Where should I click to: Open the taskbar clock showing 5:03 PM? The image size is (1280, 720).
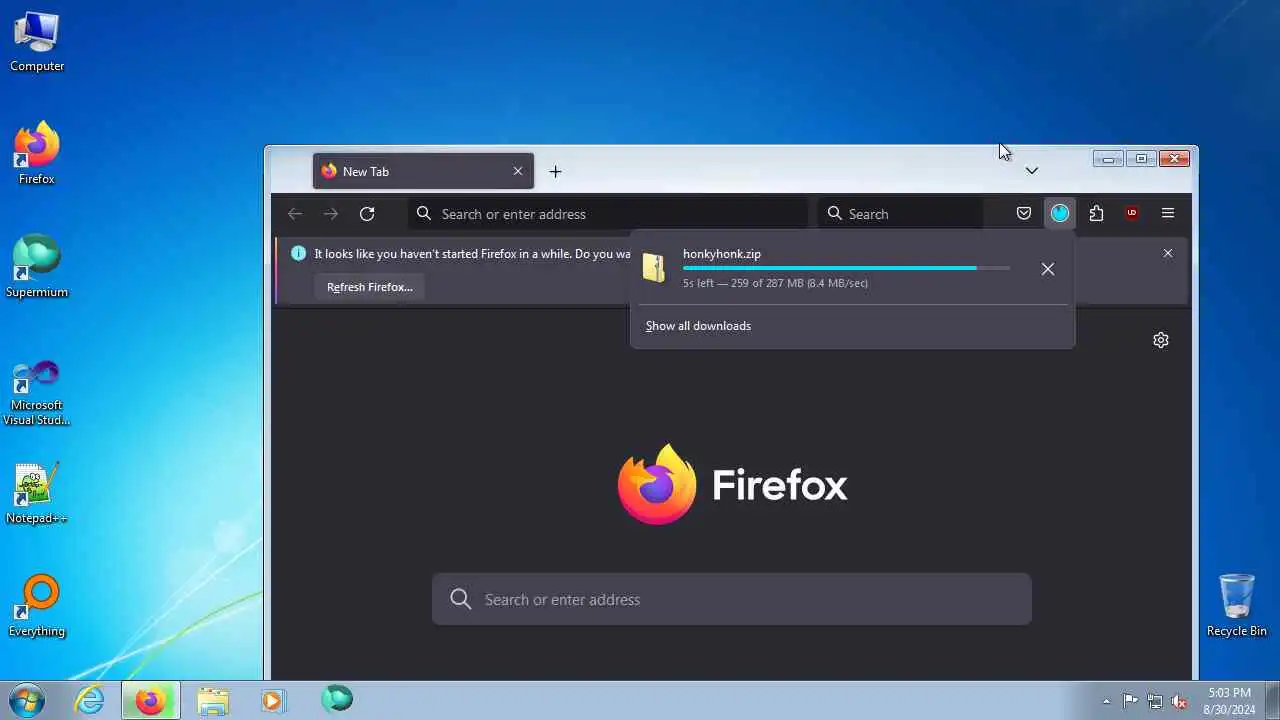[x=1229, y=701]
